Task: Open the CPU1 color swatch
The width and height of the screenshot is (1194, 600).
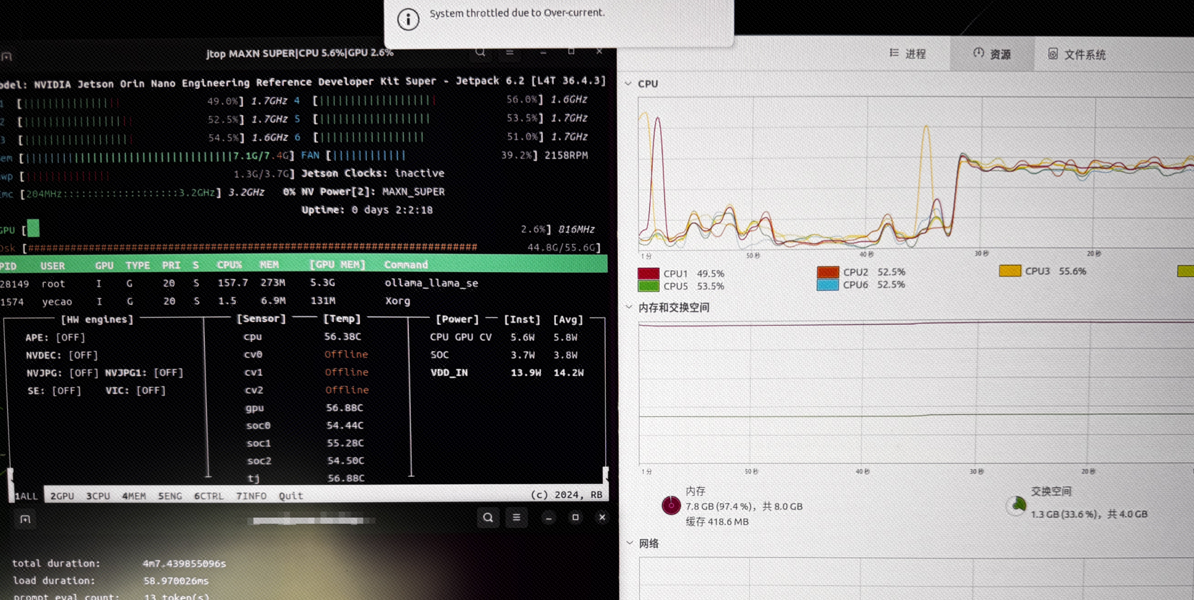Action: (649, 273)
